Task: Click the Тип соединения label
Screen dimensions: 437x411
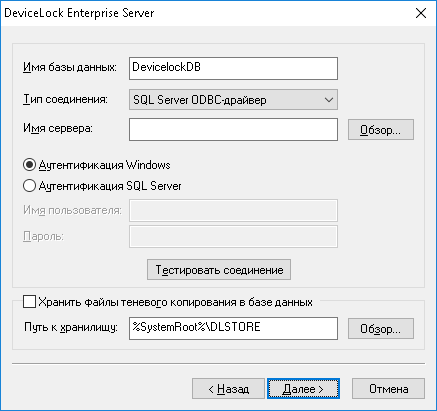Action: tap(65, 99)
